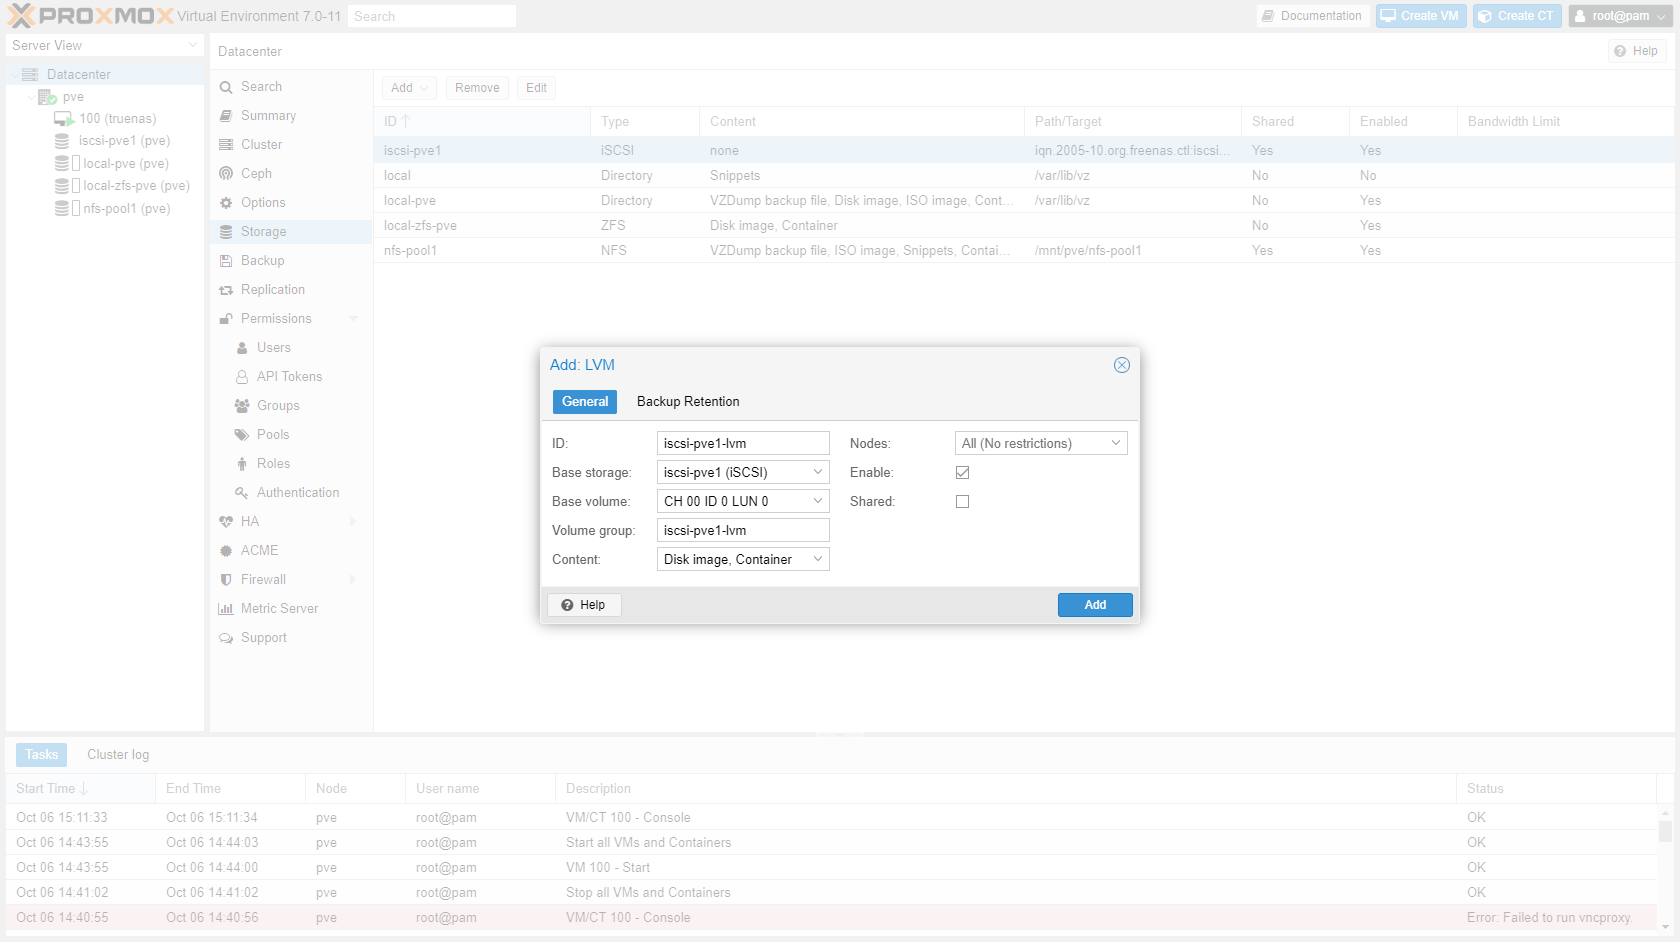Viewport: 1680px width, 942px height.
Task: Click the Cluster server icon
Action: point(226,145)
